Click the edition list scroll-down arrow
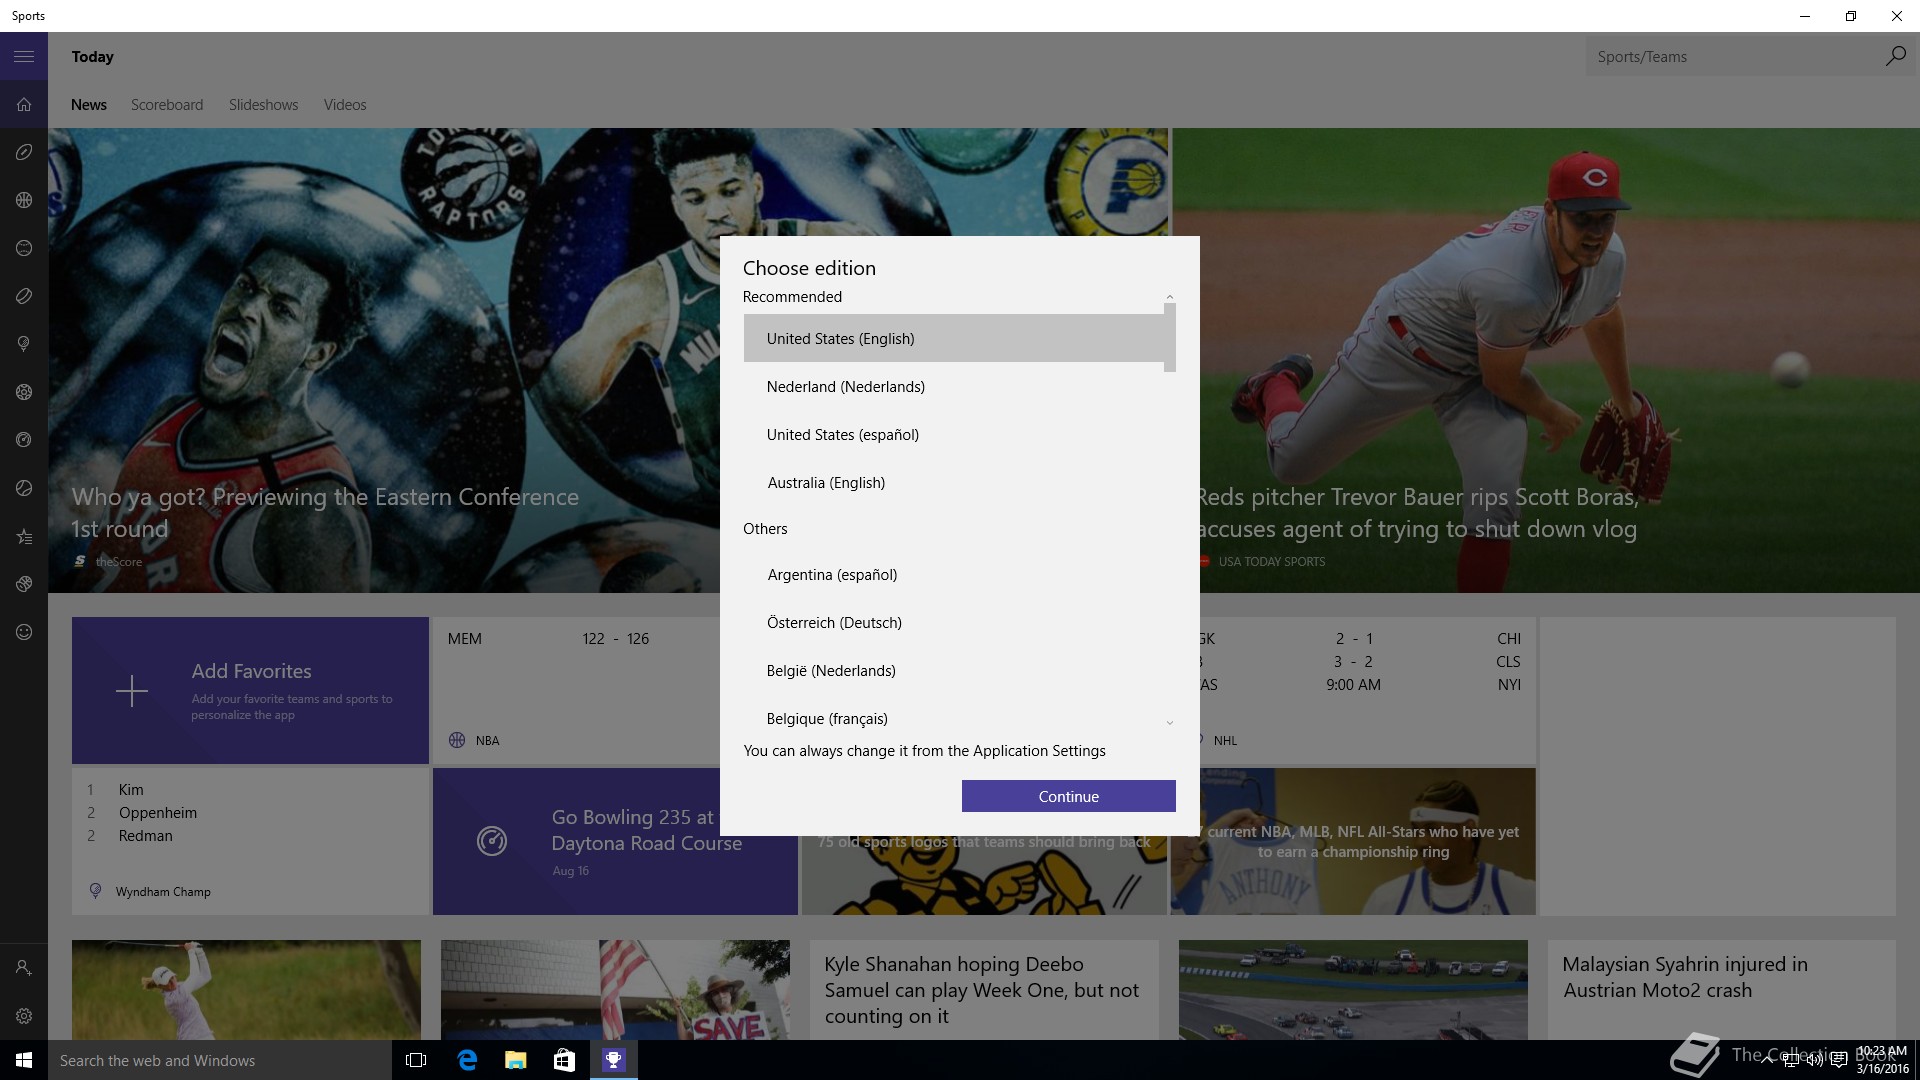This screenshot has height=1080, width=1920. (x=1170, y=722)
